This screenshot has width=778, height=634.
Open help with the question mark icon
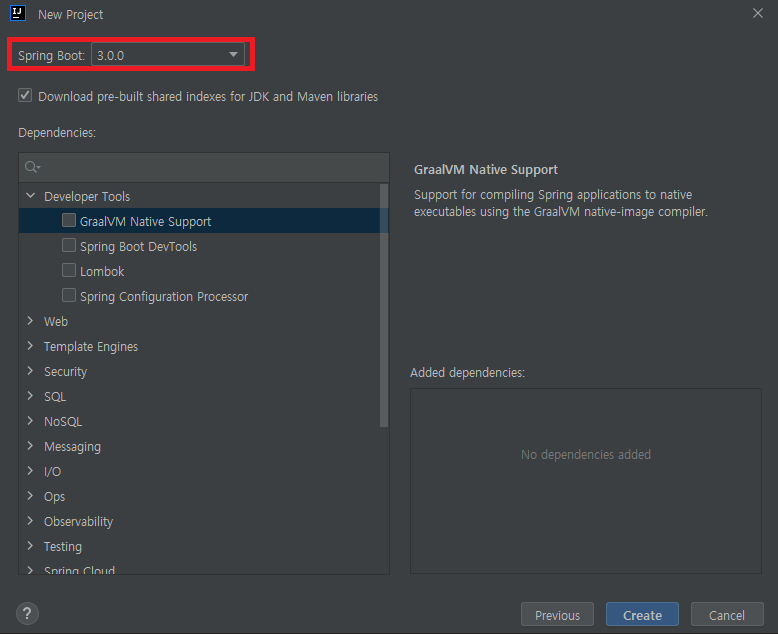27,614
